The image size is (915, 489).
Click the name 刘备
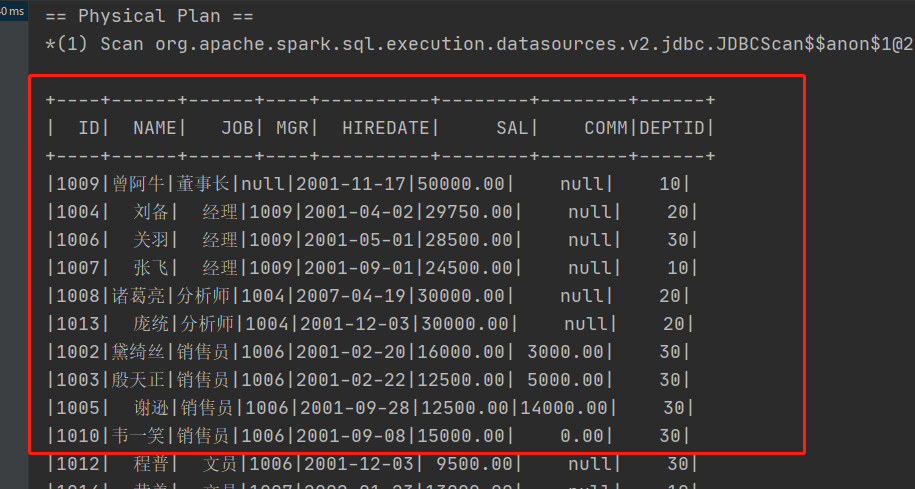click(x=151, y=212)
